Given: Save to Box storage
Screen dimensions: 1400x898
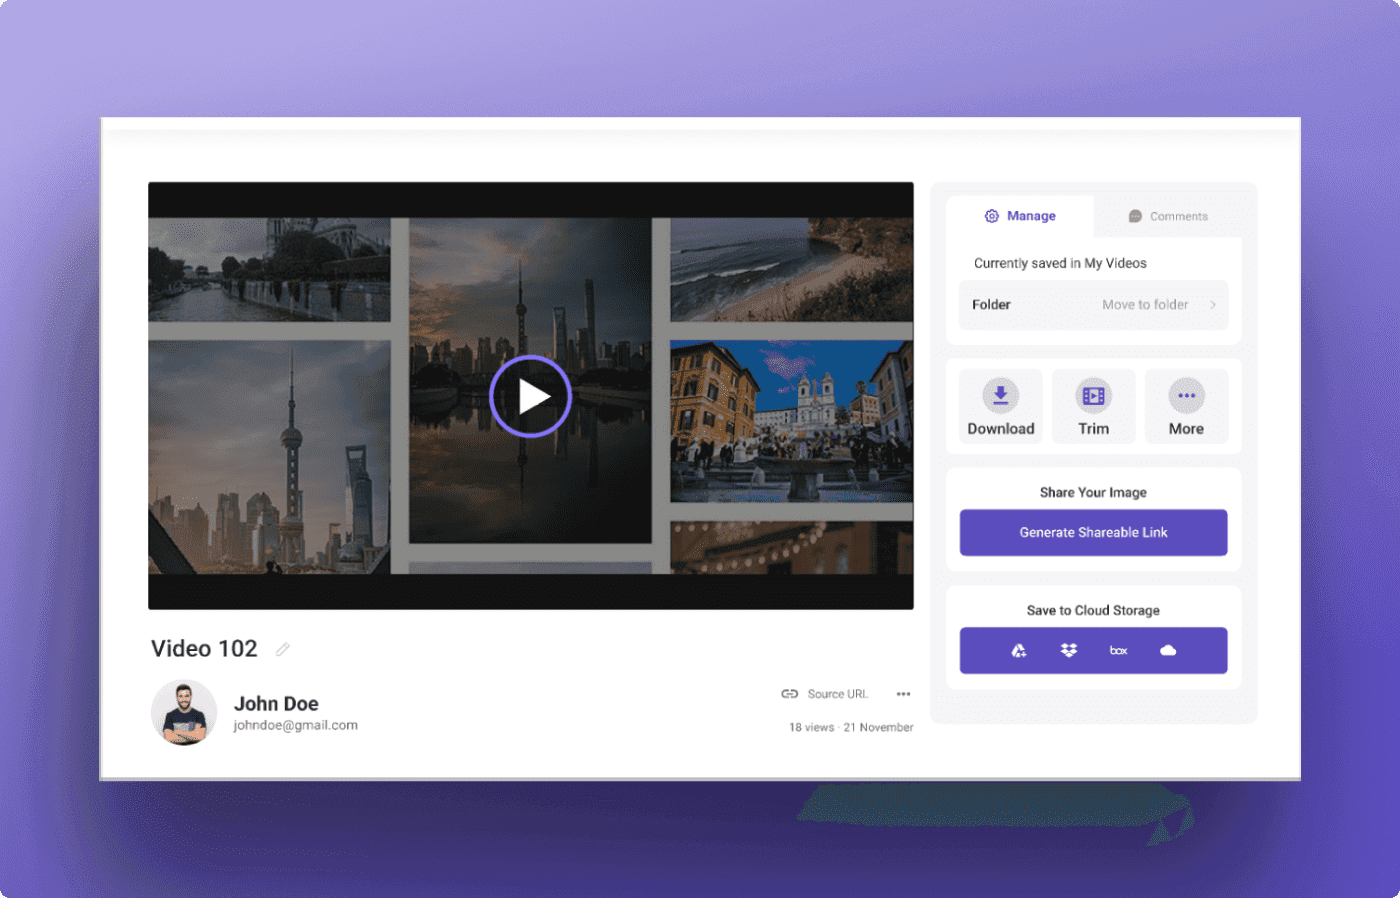Looking at the screenshot, I should tap(1118, 650).
